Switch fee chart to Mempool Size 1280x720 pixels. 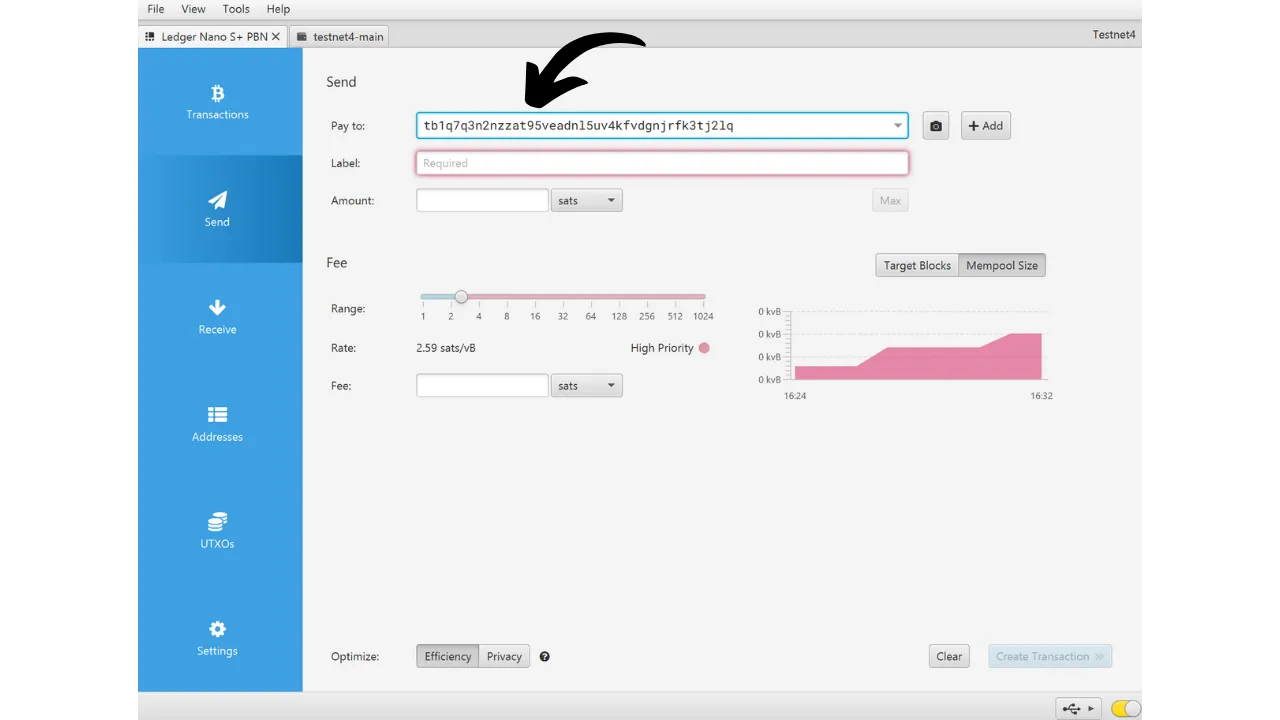(x=1002, y=266)
